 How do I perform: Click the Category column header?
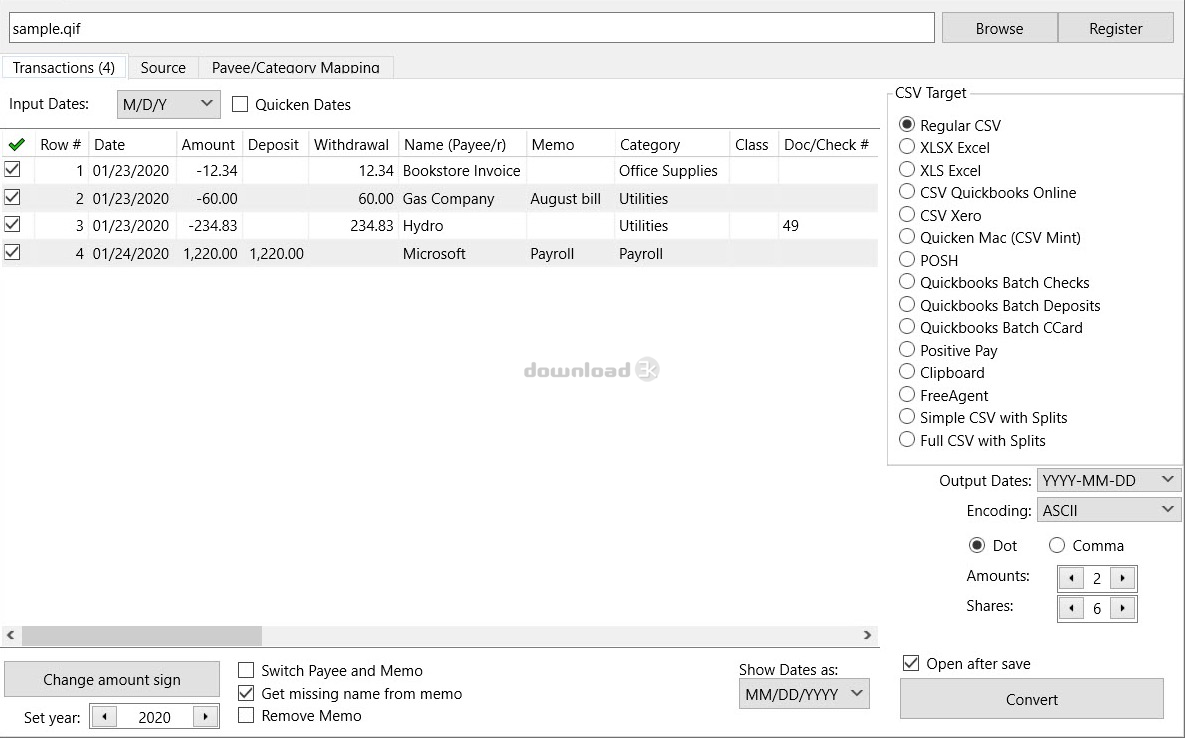click(x=672, y=144)
